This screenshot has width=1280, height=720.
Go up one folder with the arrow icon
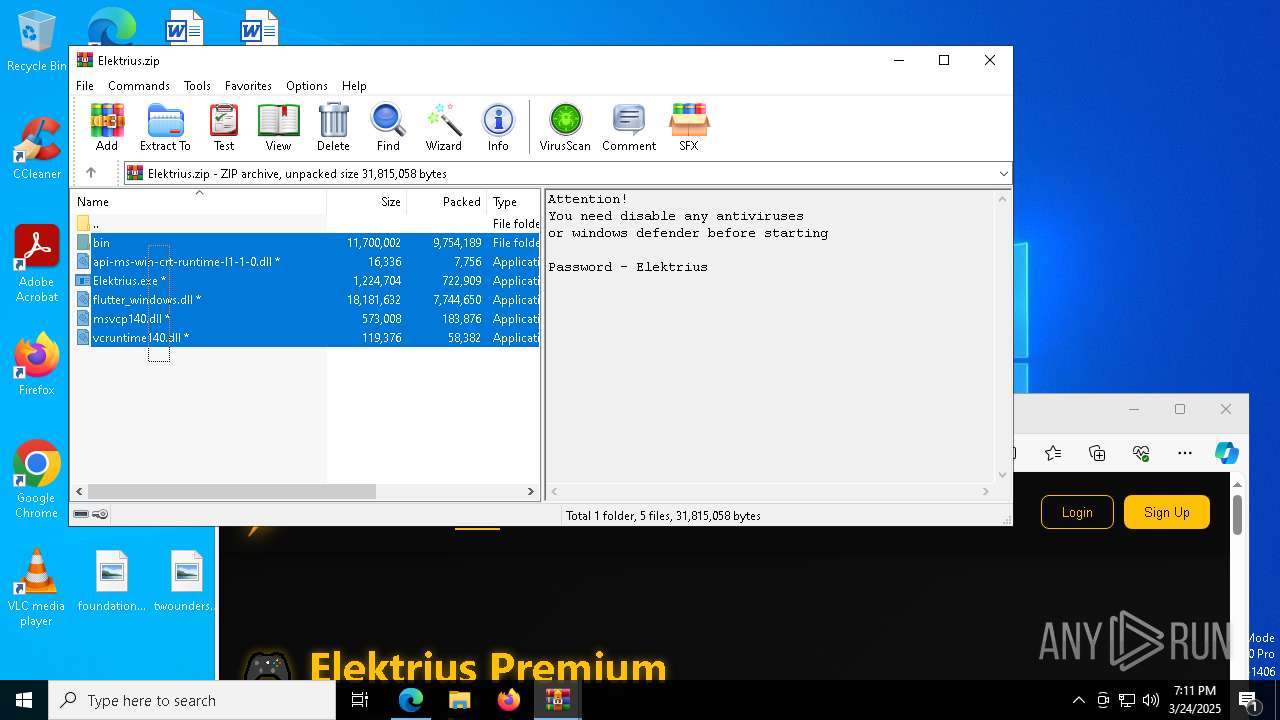point(91,173)
